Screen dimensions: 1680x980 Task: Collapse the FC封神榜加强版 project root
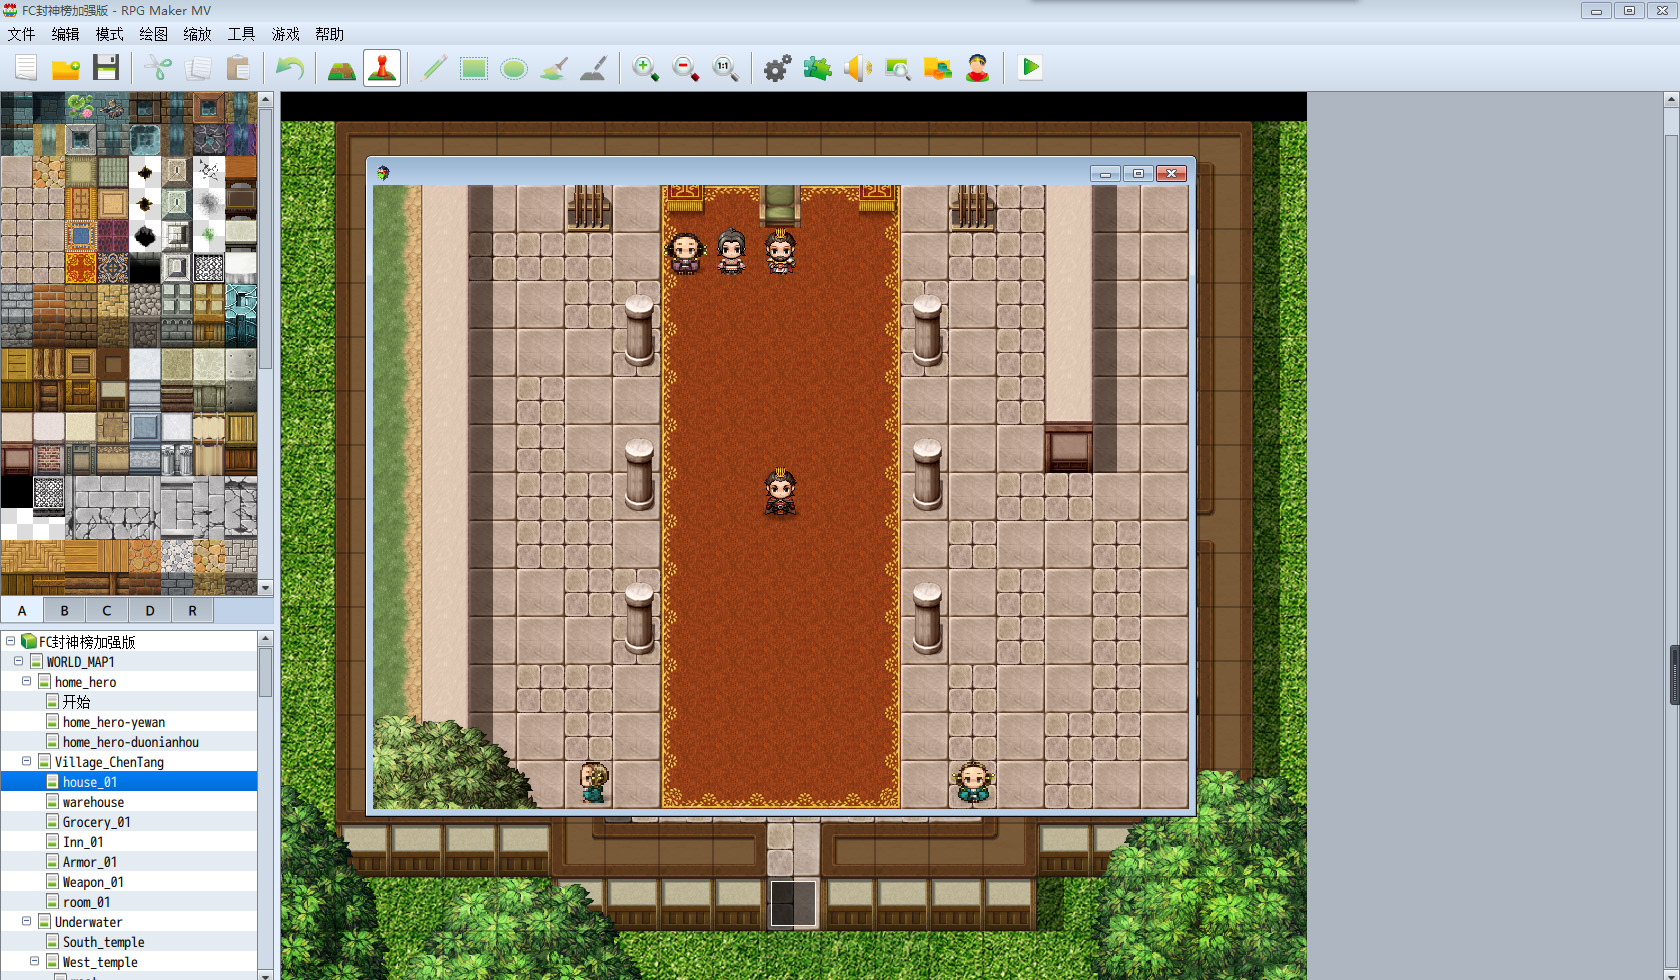pos(10,641)
